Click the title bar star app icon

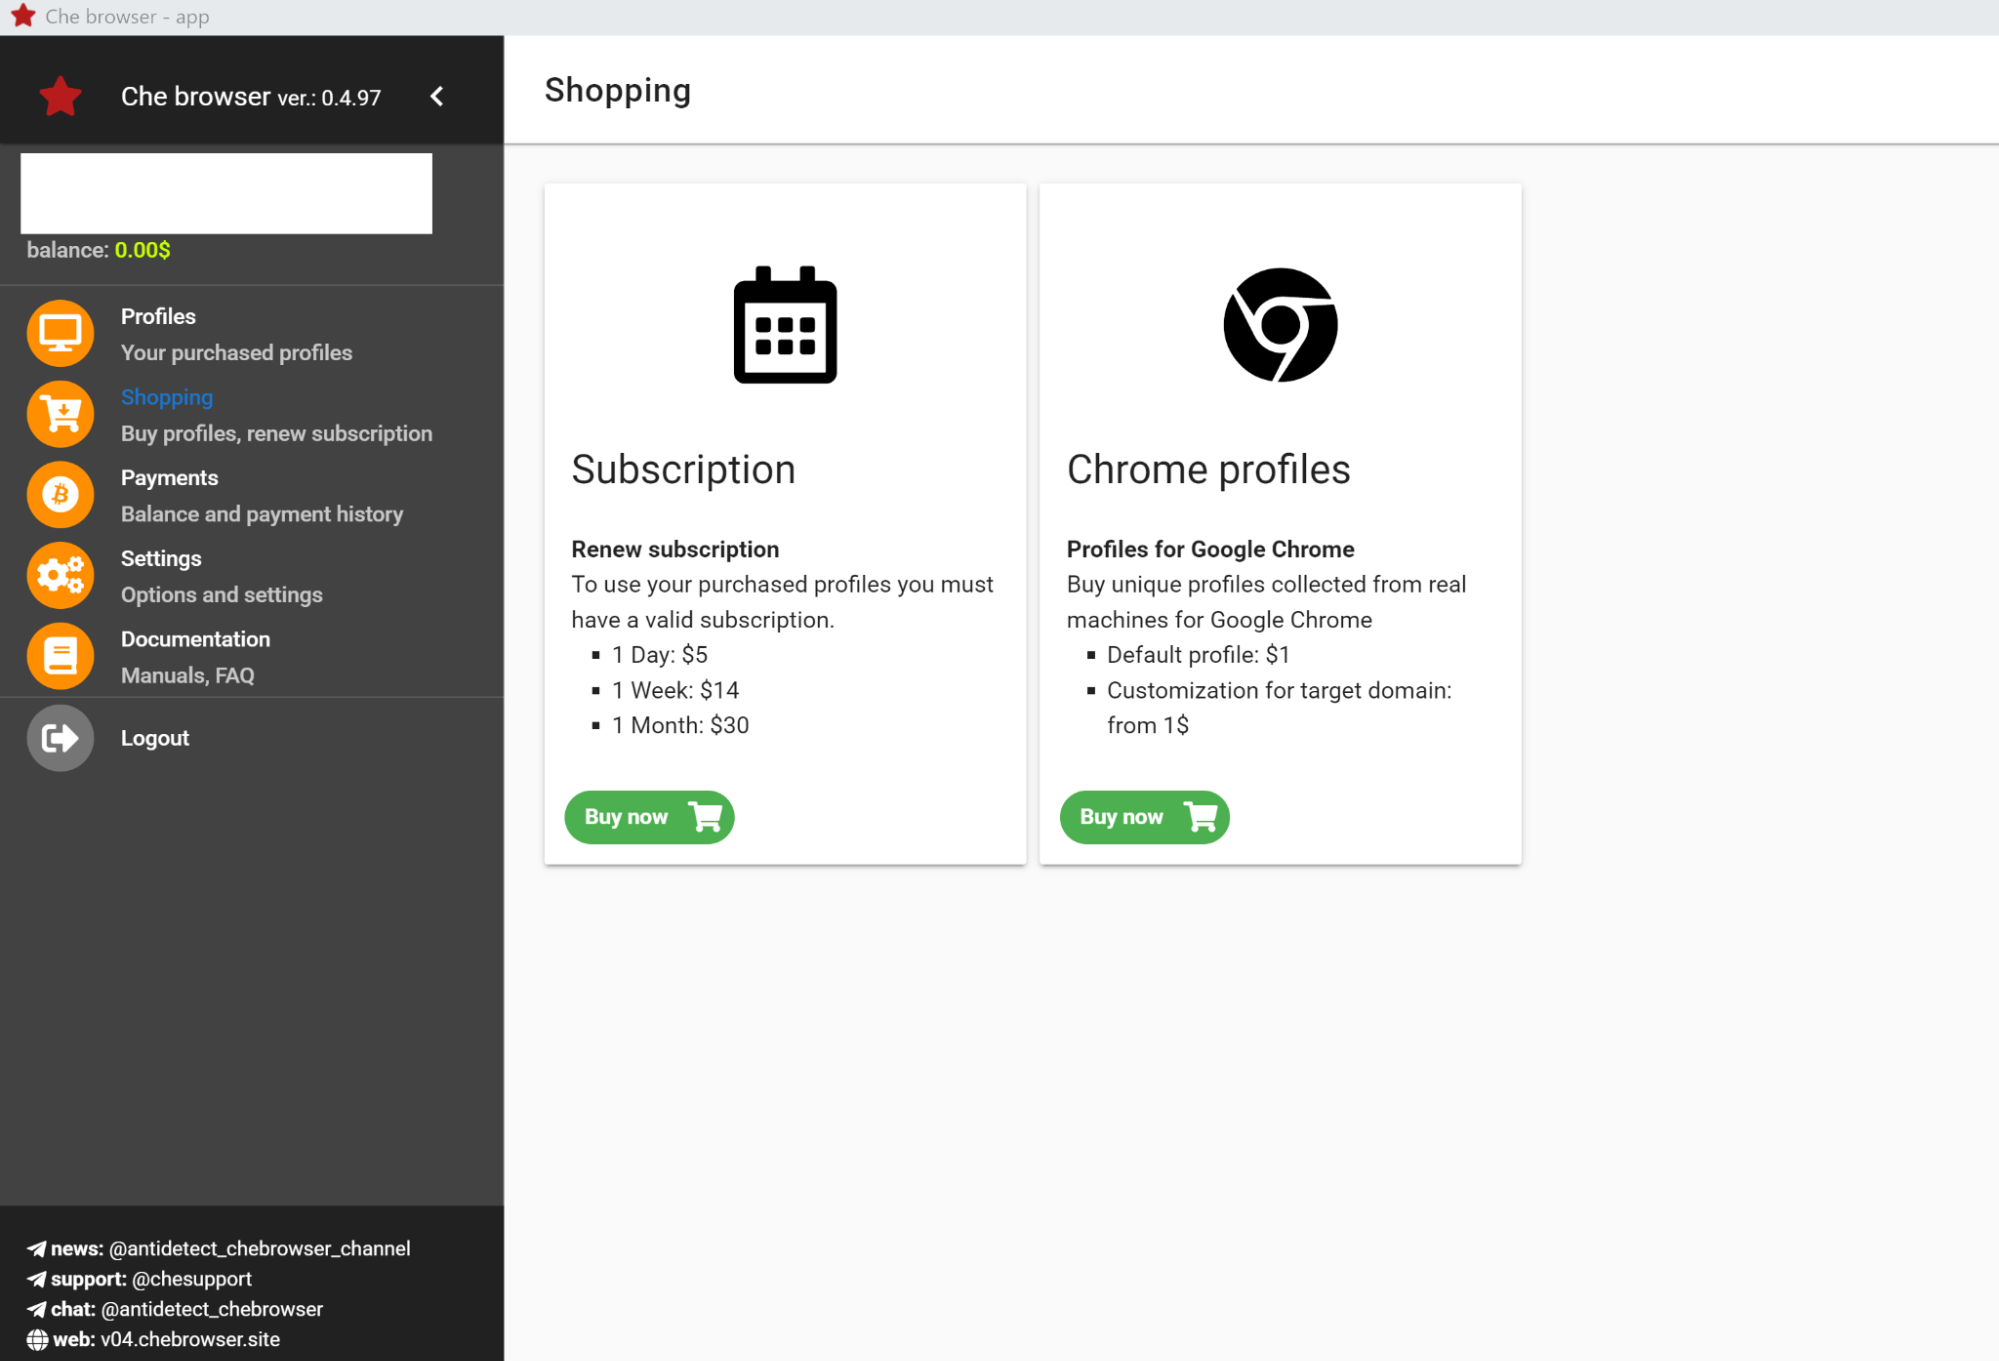tap(23, 16)
